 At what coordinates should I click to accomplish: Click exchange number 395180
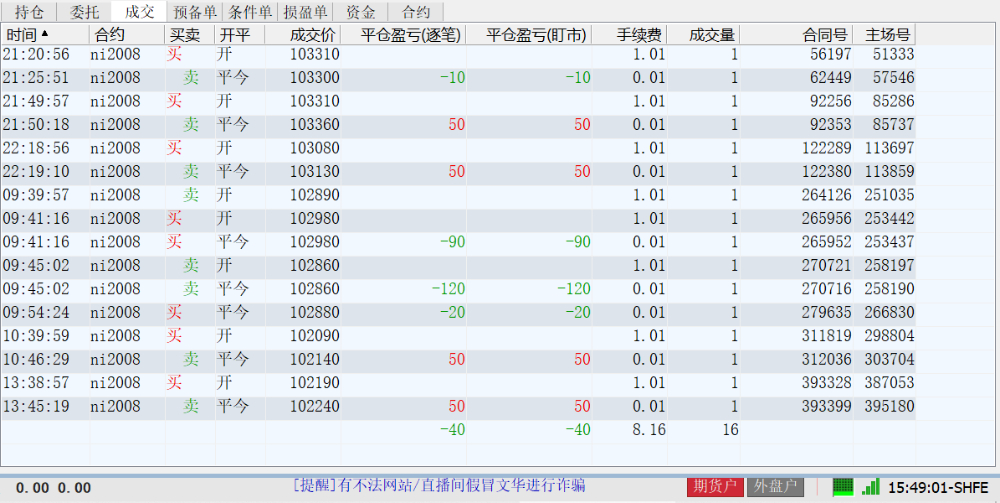coord(890,406)
